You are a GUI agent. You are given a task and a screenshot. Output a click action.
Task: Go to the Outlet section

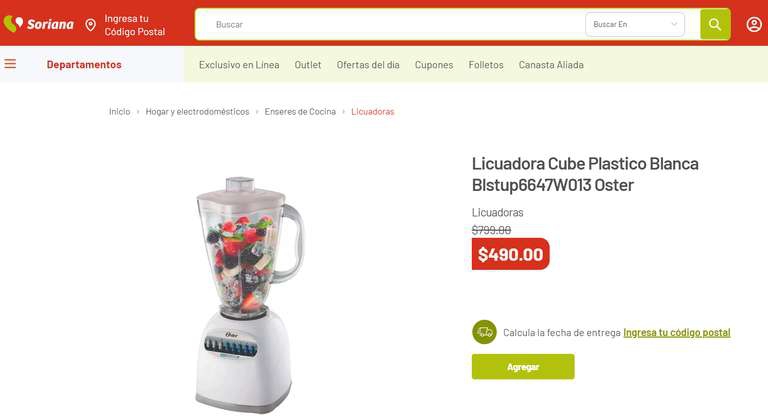tap(308, 65)
